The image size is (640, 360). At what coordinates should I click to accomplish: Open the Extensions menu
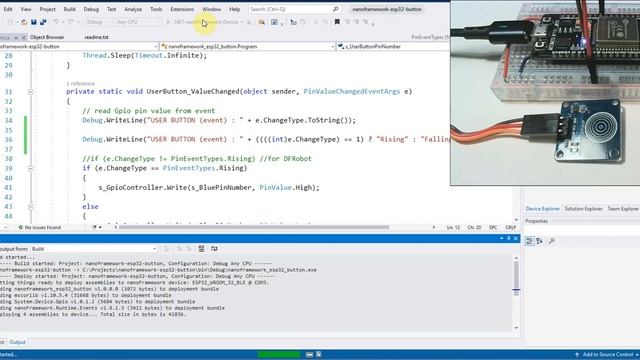[x=182, y=9]
